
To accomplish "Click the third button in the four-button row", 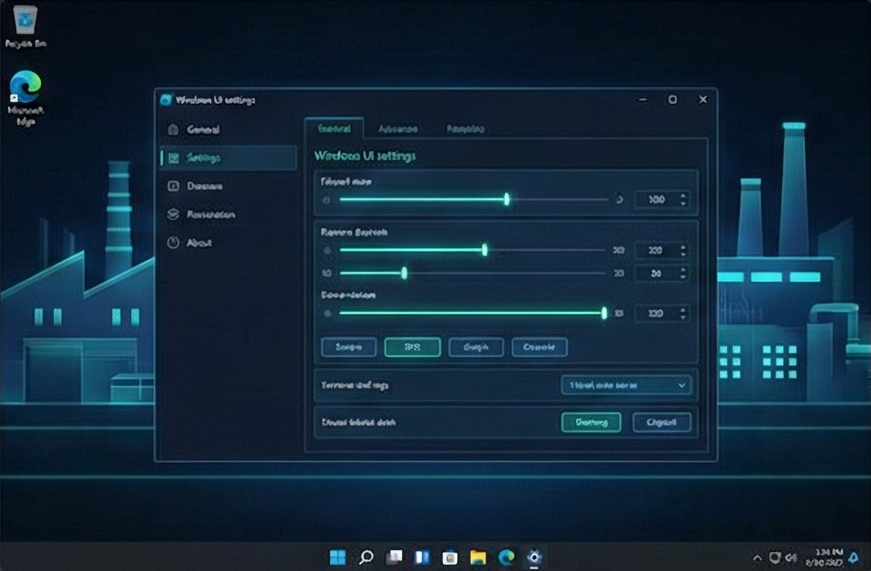I will [476, 347].
